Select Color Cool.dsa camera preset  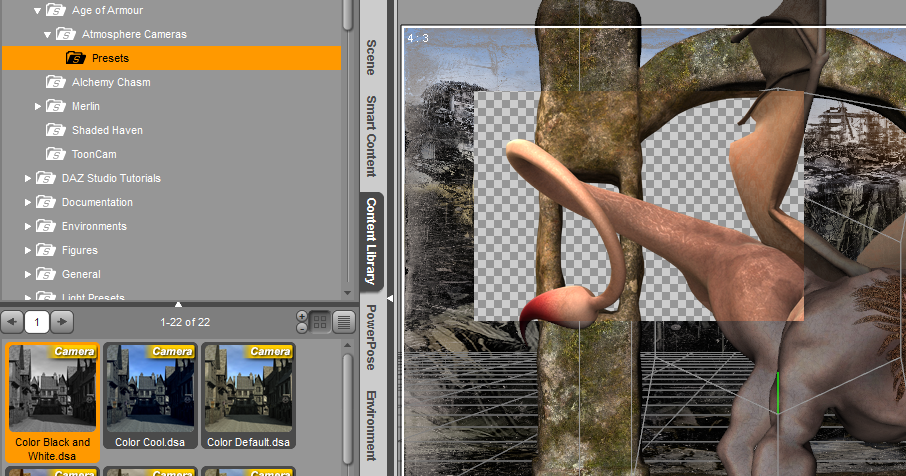tap(150, 396)
